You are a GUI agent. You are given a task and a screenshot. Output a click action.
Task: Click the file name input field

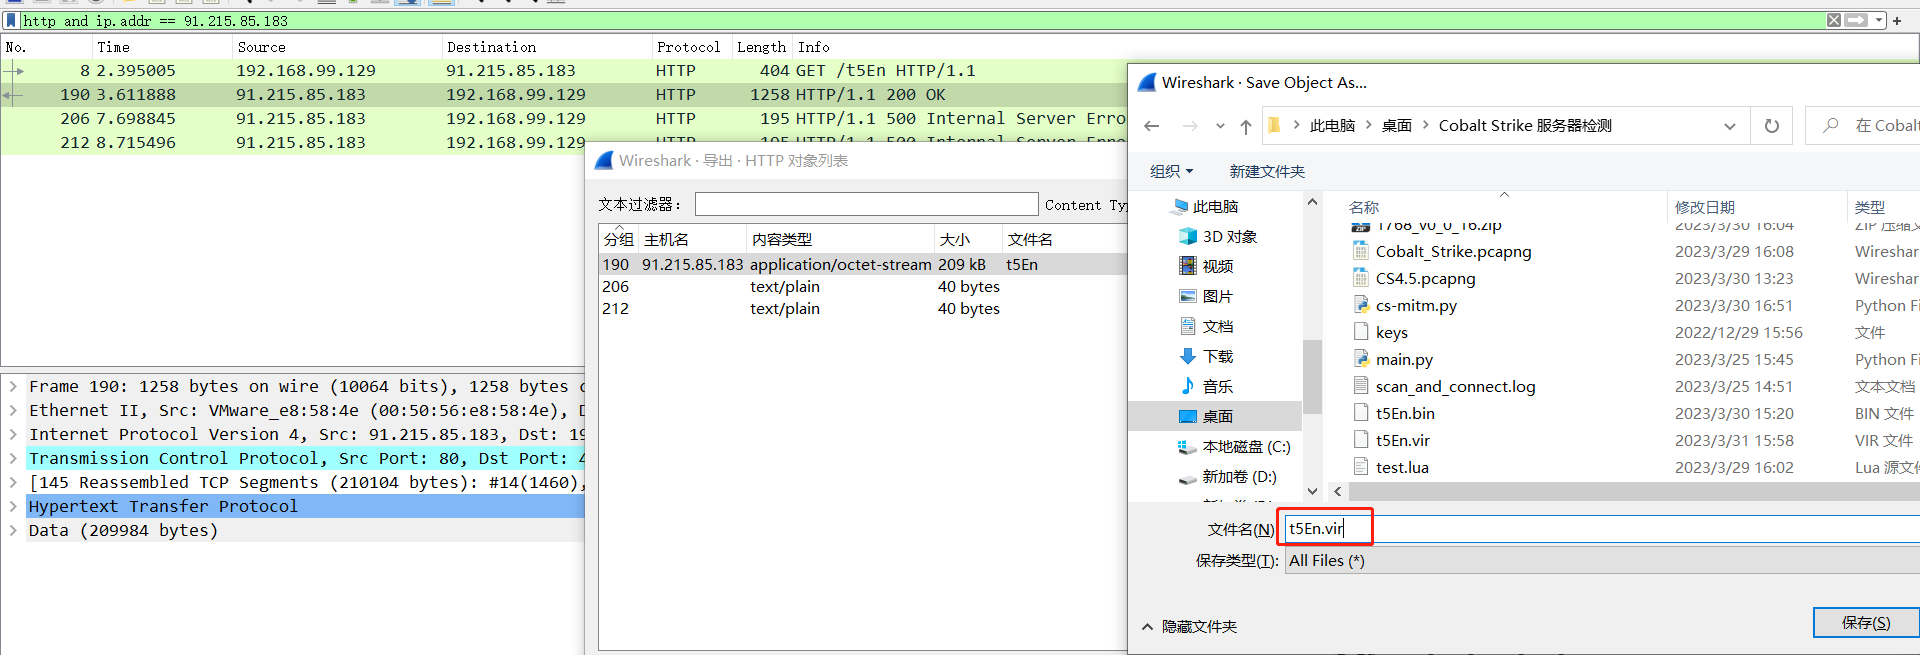pyautogui.click(x=1600, y=529)
